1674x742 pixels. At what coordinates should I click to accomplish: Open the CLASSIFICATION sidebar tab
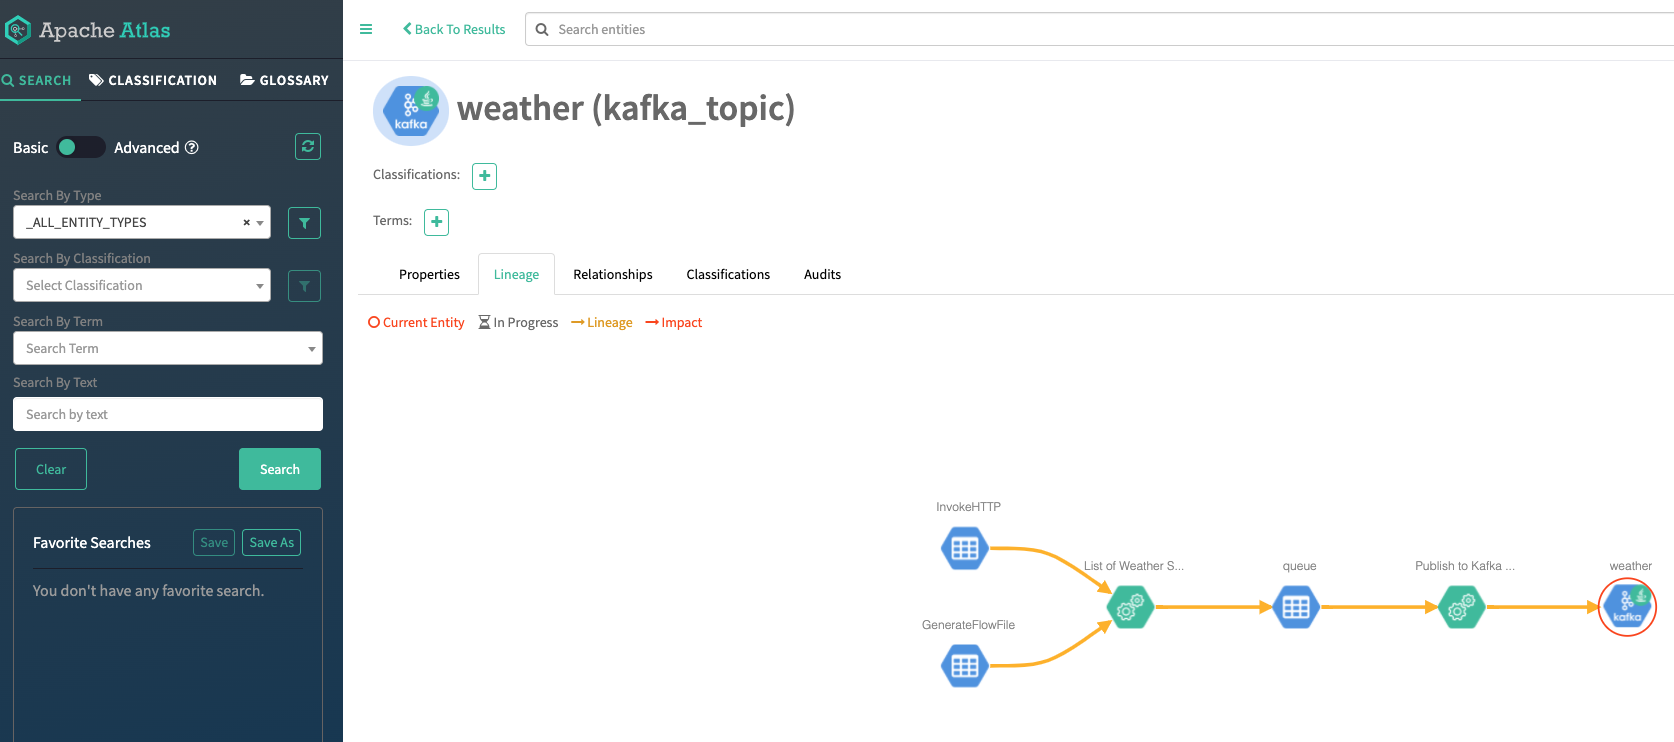pyautogui.click(x=153, y=80)
